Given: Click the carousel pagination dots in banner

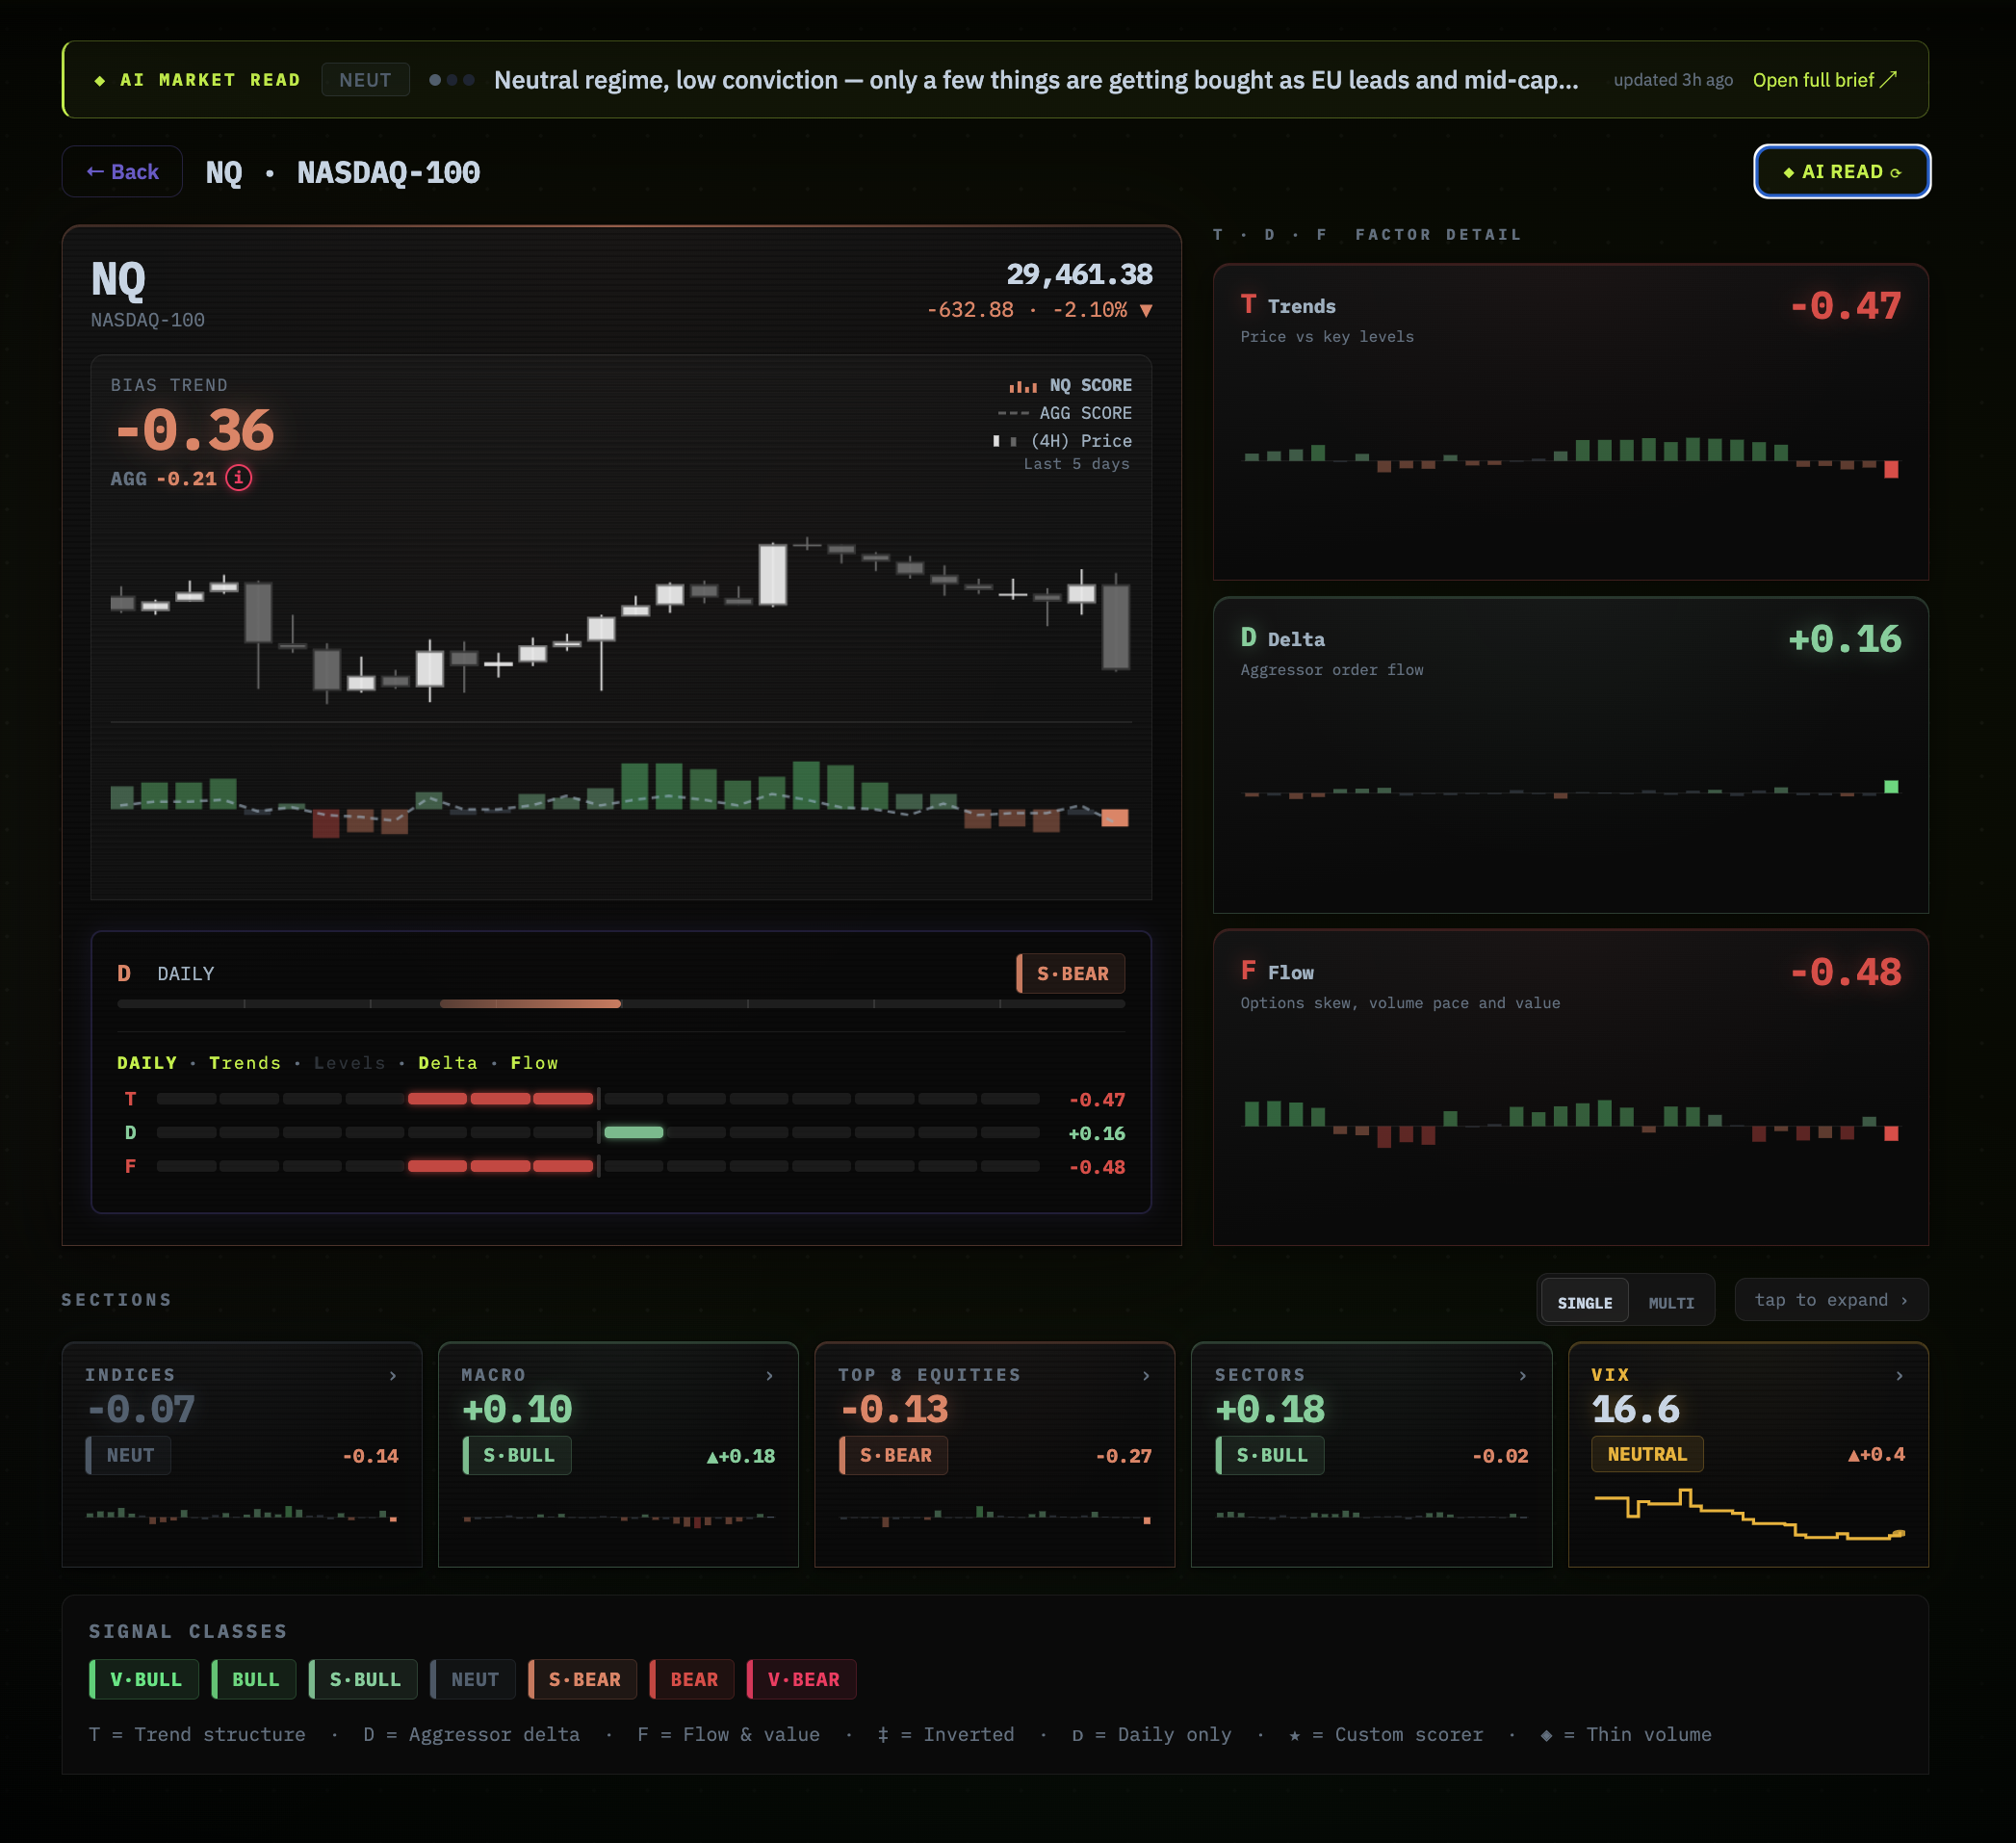Looking at the screenshot, I should pos(451,80).
